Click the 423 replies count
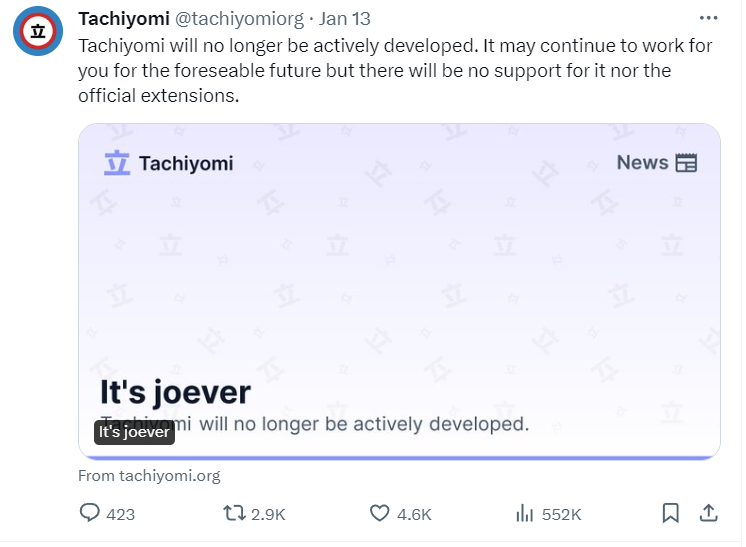 pos(120,514)
